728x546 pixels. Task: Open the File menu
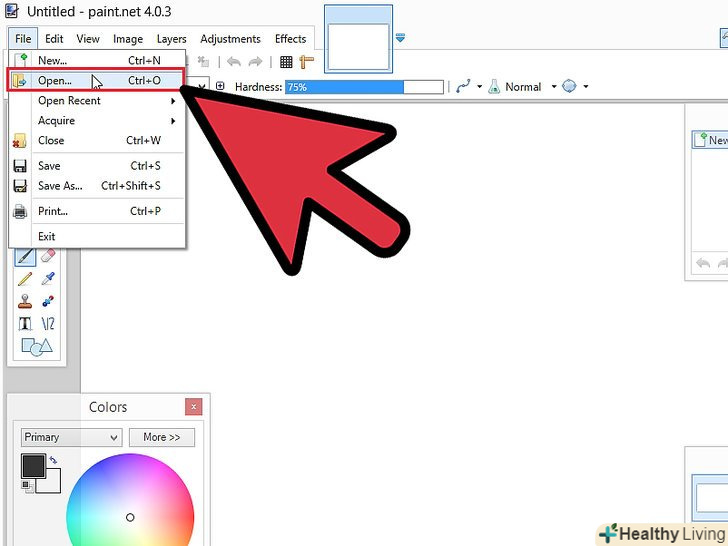coord(23,39)
